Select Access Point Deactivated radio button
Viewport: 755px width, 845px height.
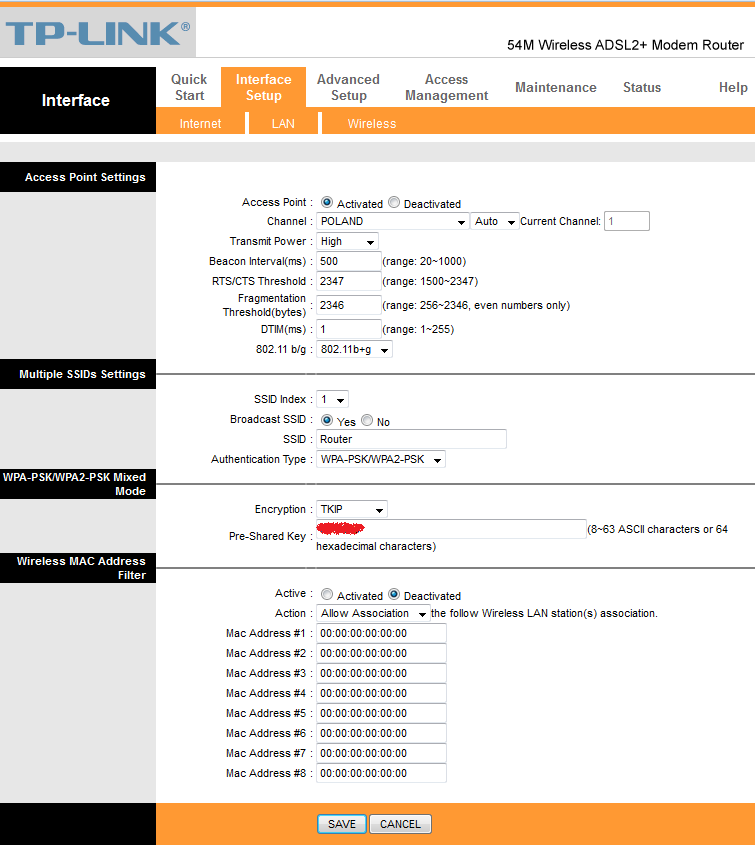click(394, 202)
